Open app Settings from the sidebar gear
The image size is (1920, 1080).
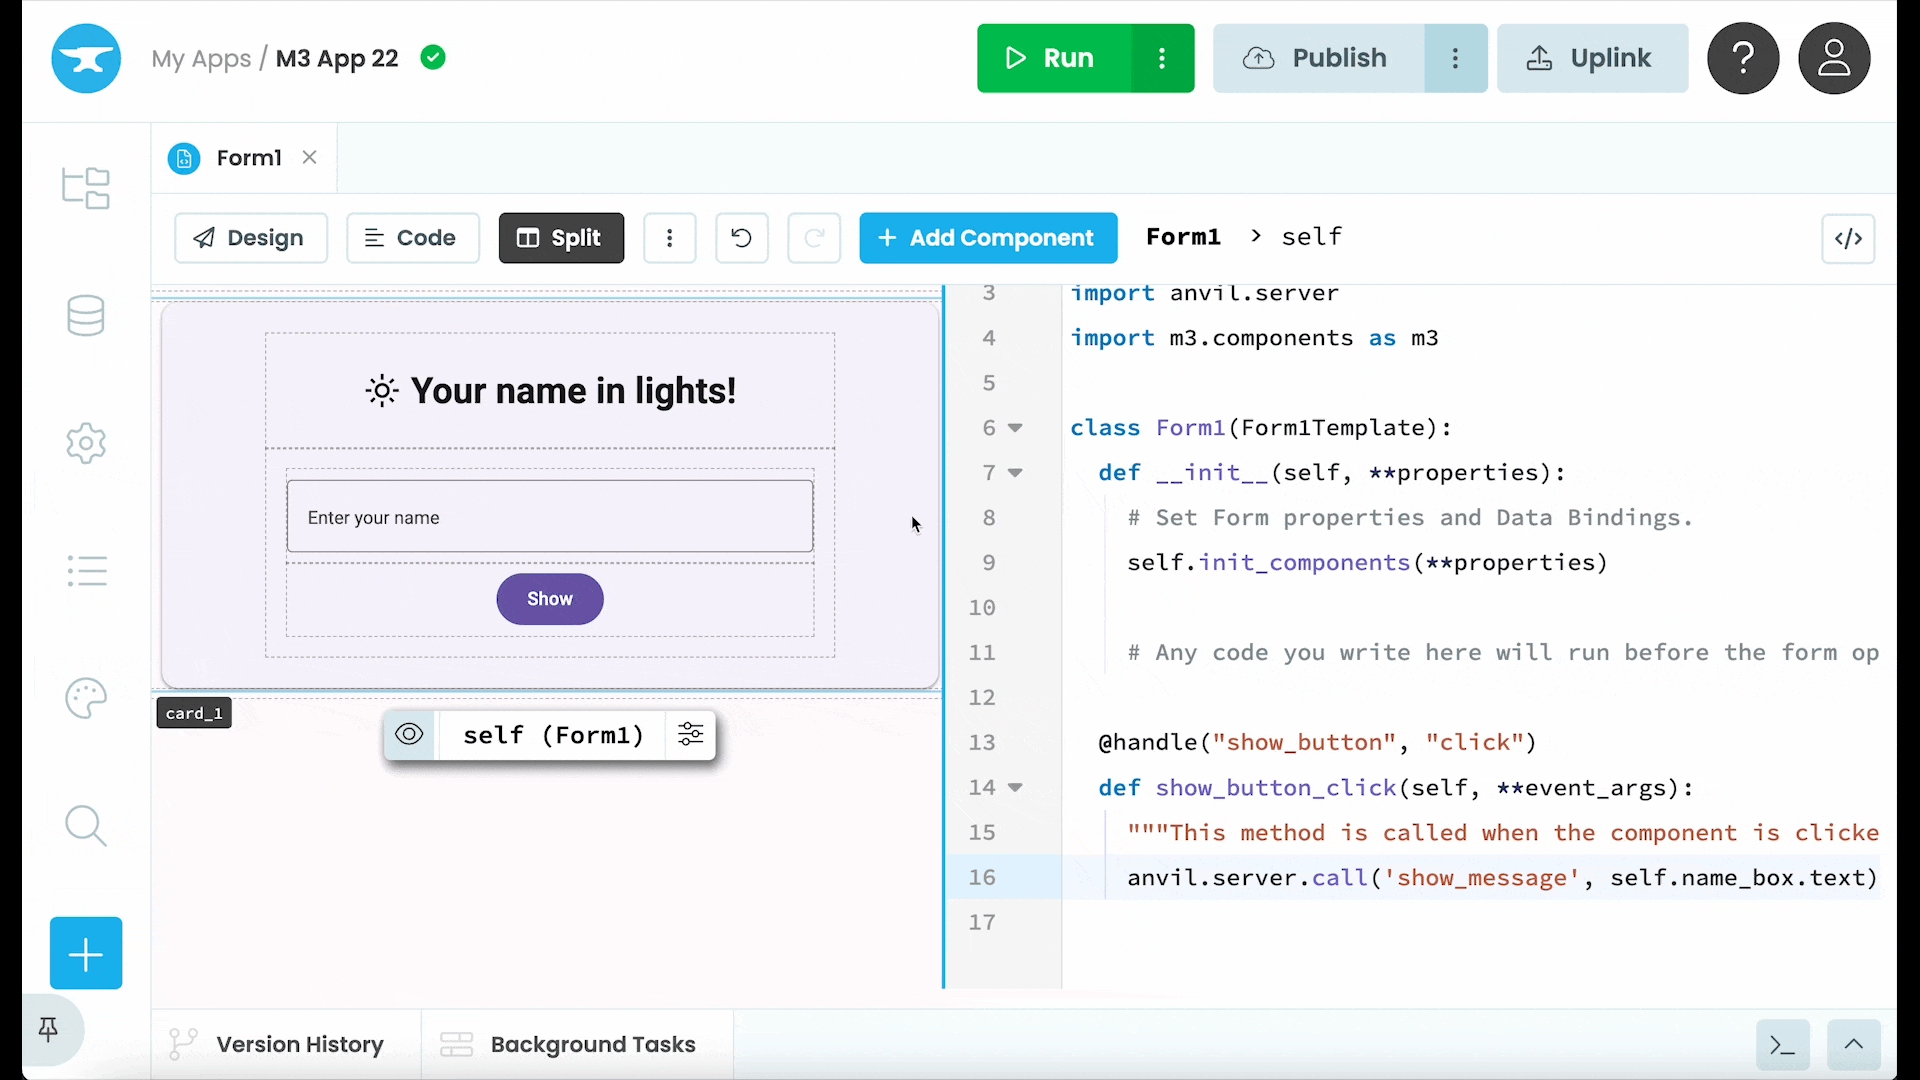86,443
